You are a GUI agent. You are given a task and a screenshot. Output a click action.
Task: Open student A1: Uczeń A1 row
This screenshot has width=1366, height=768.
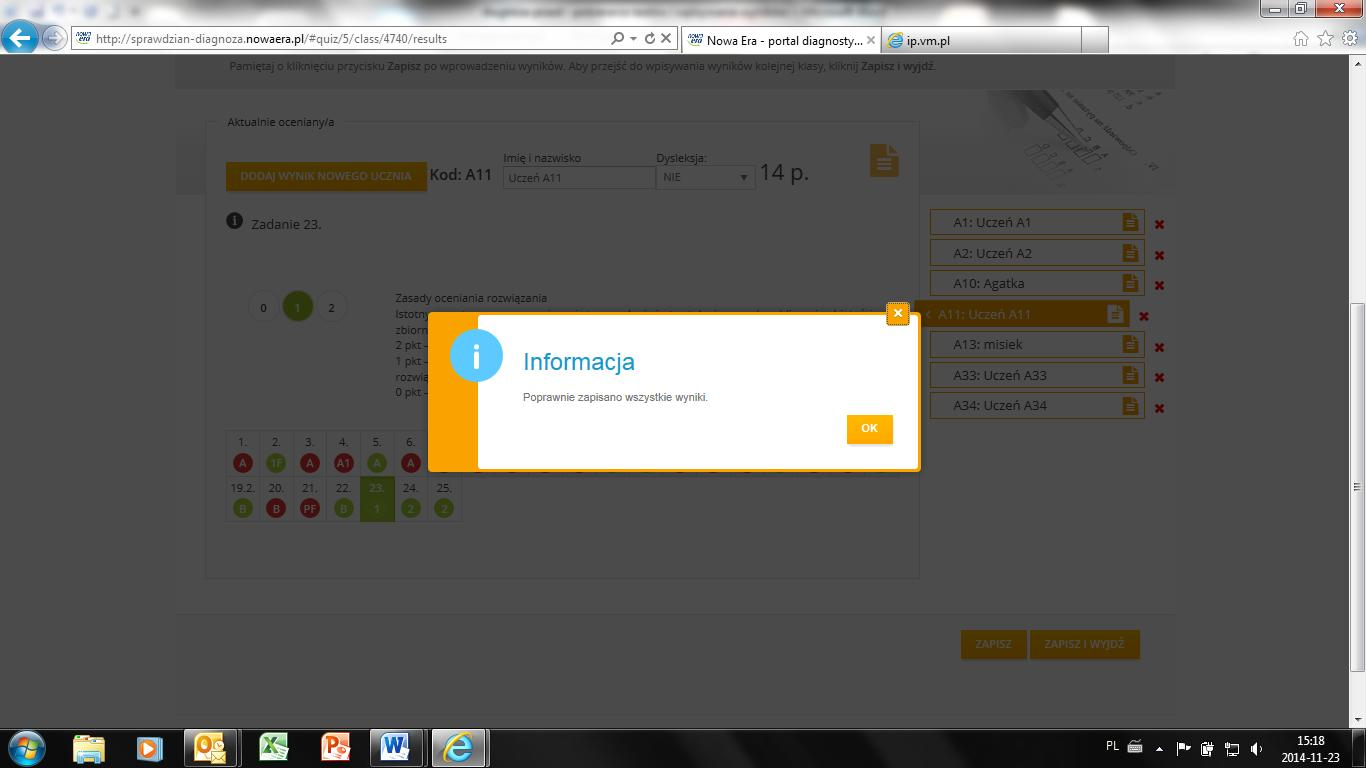point(1037,222)
